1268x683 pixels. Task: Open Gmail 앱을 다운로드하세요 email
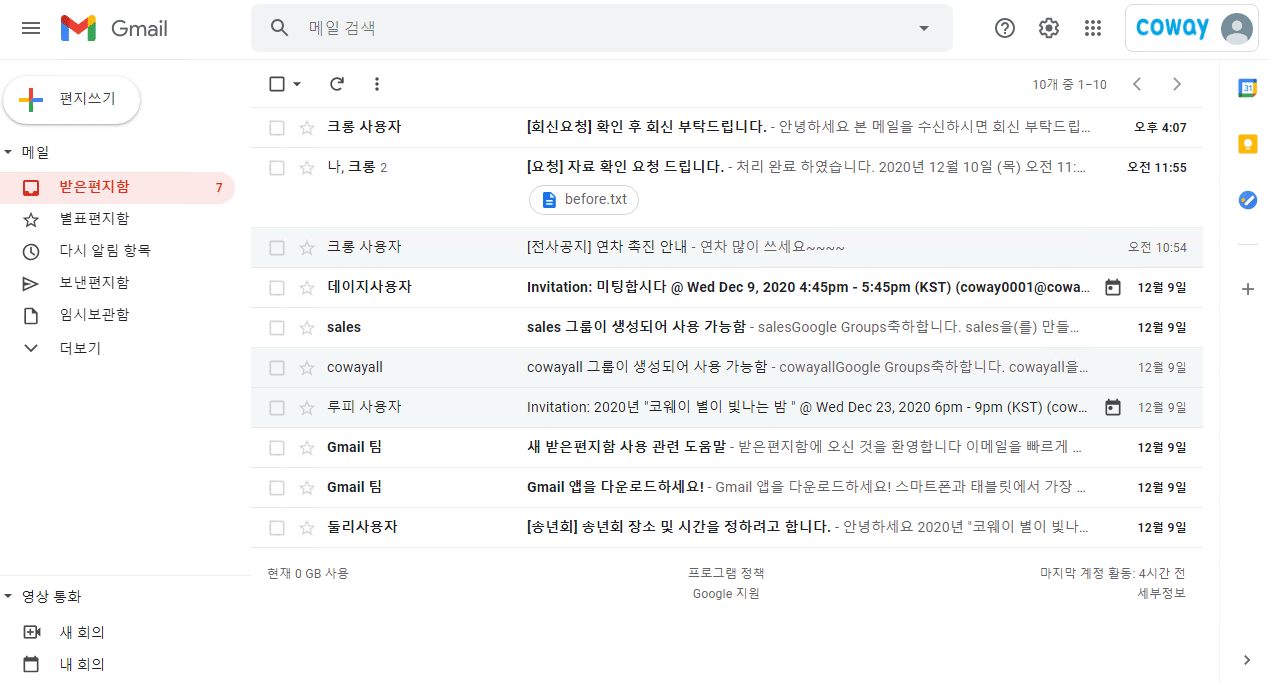click(x=727, y=488)
